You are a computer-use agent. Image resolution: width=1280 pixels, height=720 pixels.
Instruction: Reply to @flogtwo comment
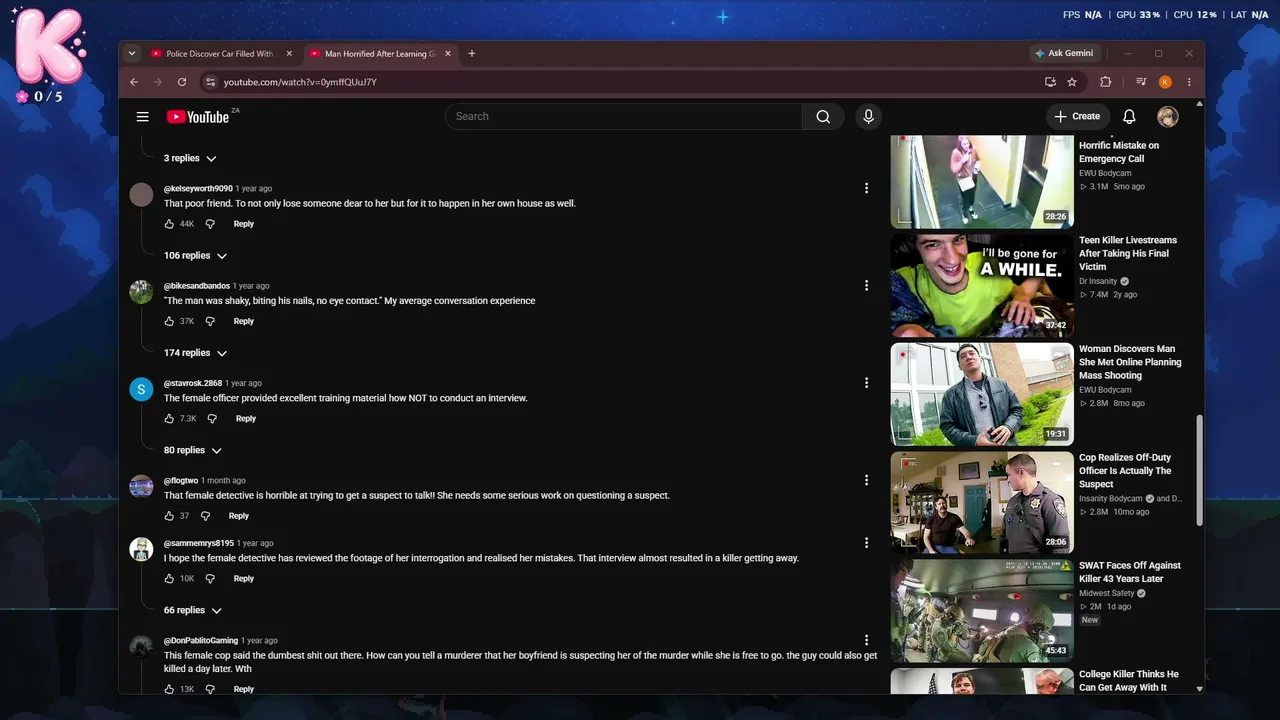point(238,516)
